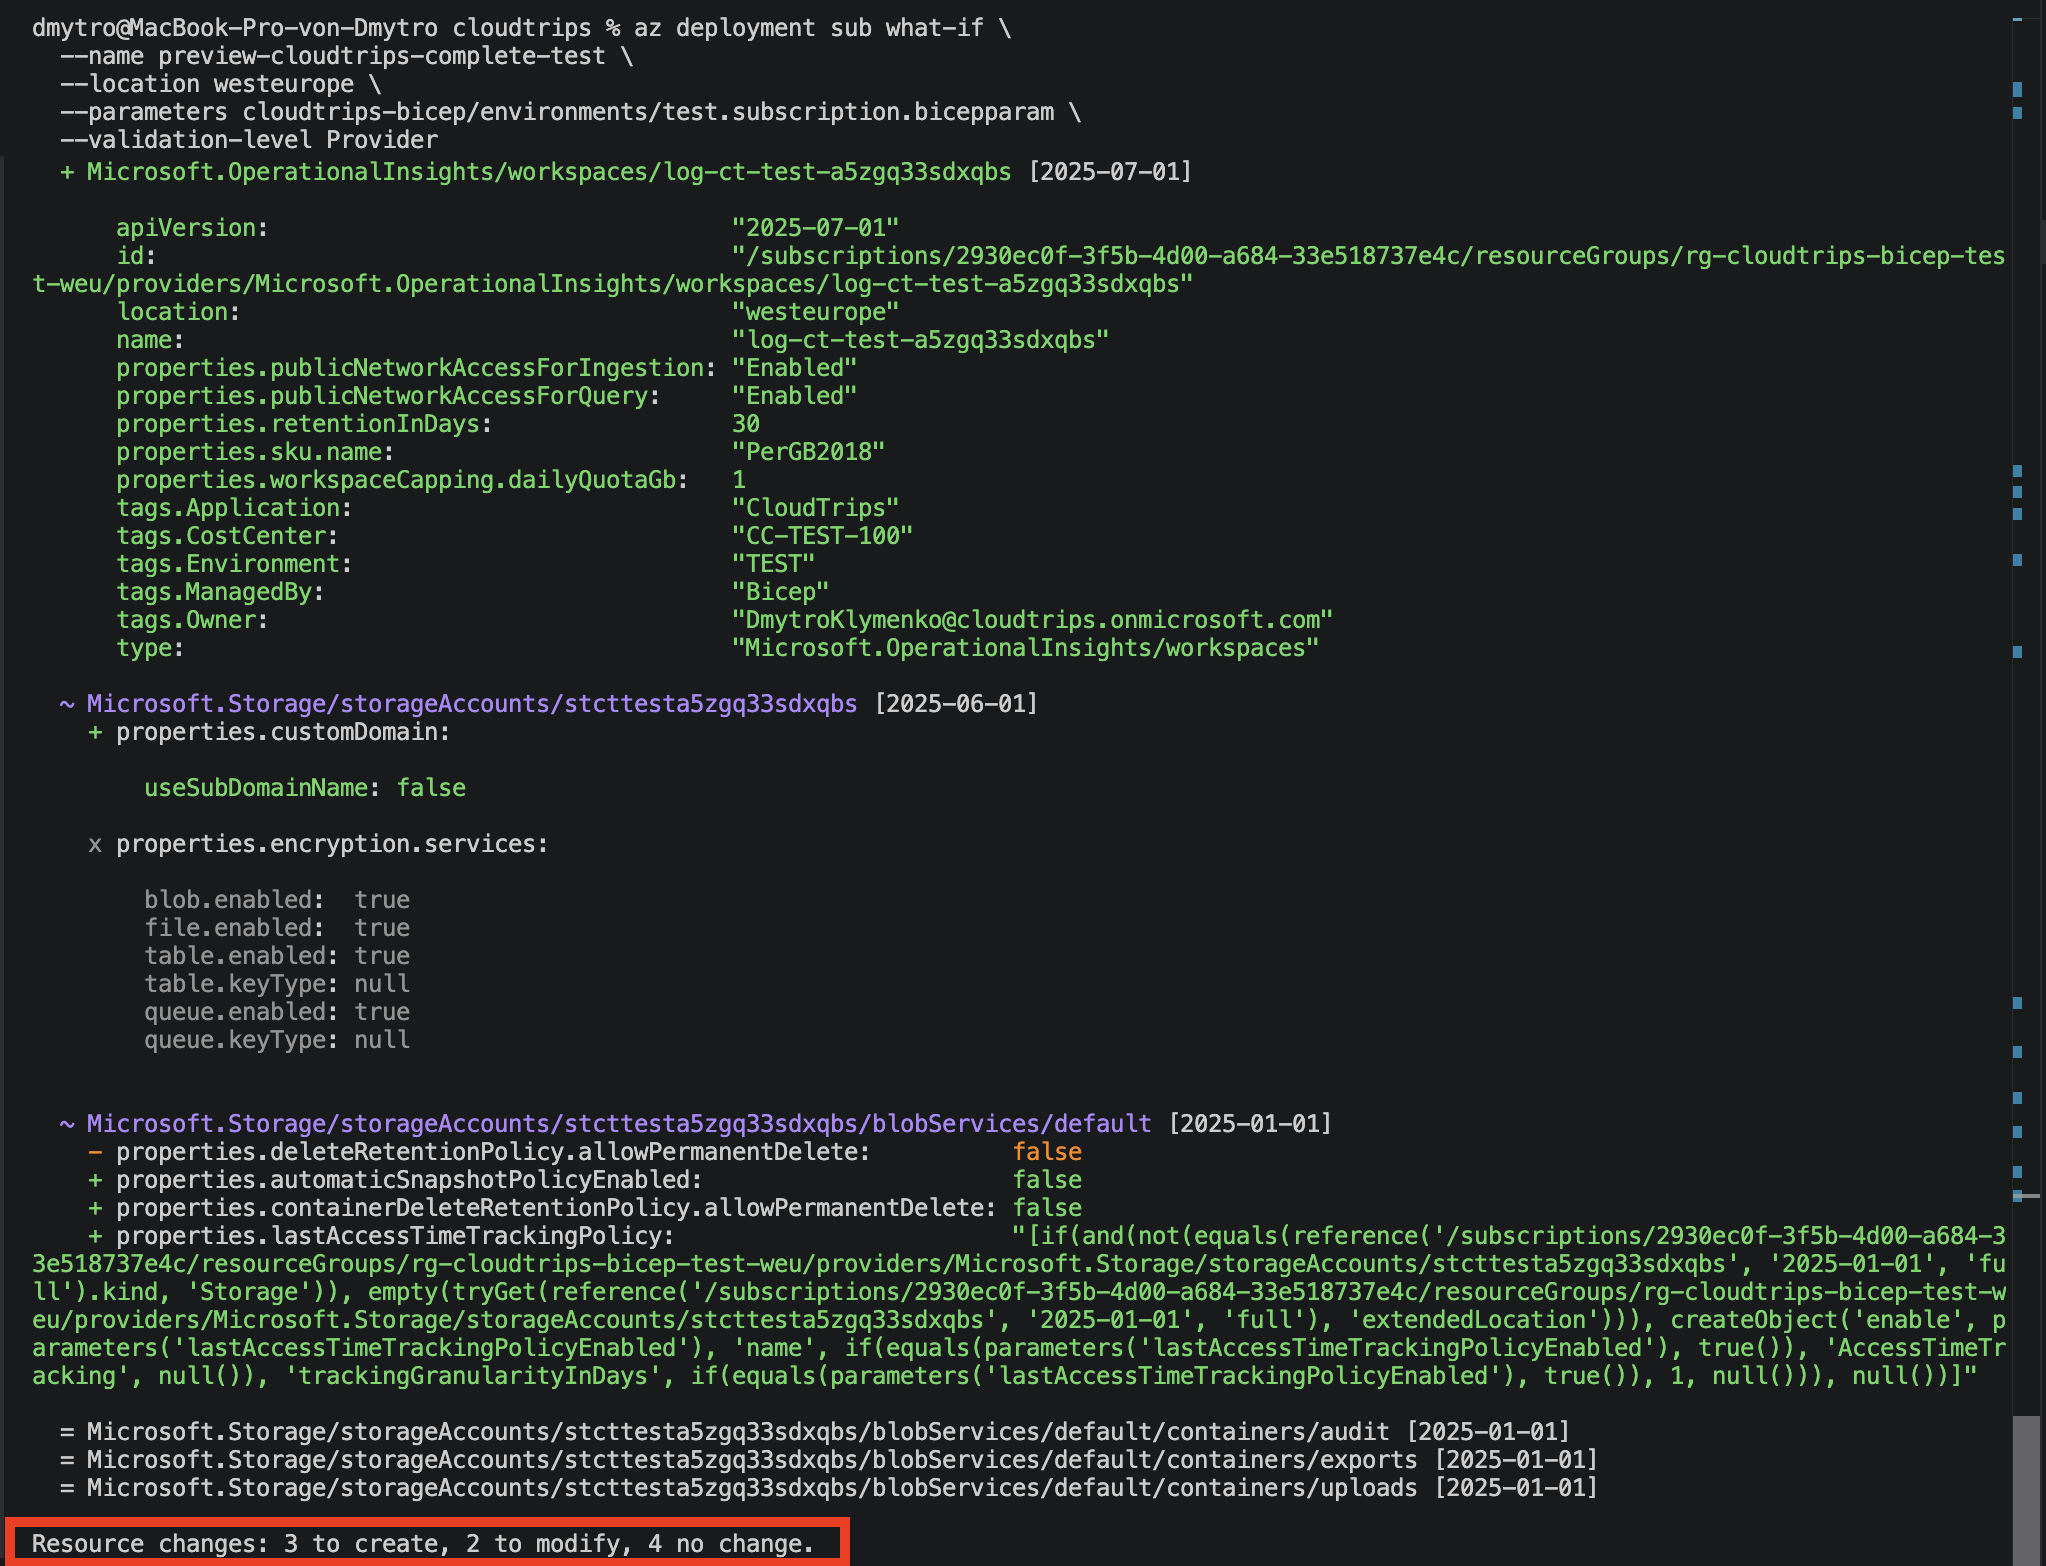Viewport: 2046px width, 1566px height.
Task: Click the vertical scrollbar thumb at bottom right
Action: tap(2026, 1490)
